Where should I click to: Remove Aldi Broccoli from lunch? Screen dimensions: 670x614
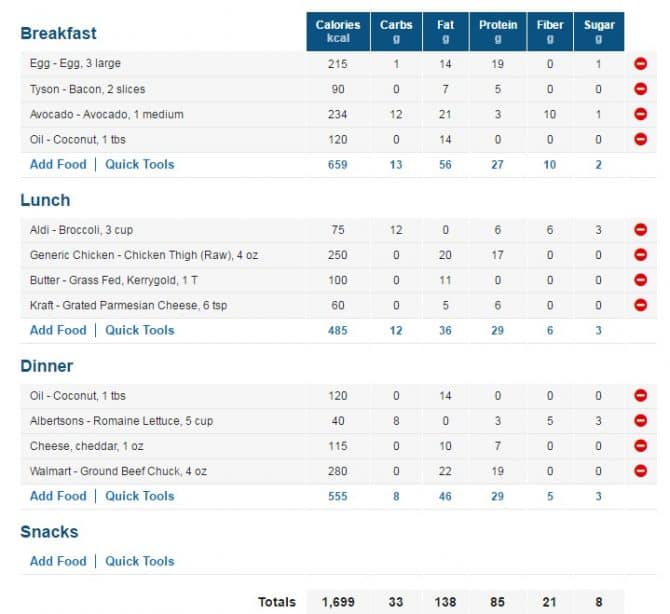640,229
